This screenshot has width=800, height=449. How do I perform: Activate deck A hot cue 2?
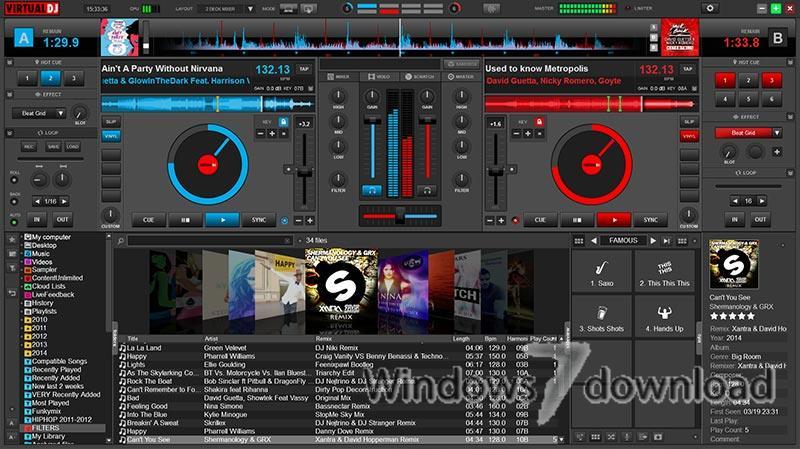(50, 78)
